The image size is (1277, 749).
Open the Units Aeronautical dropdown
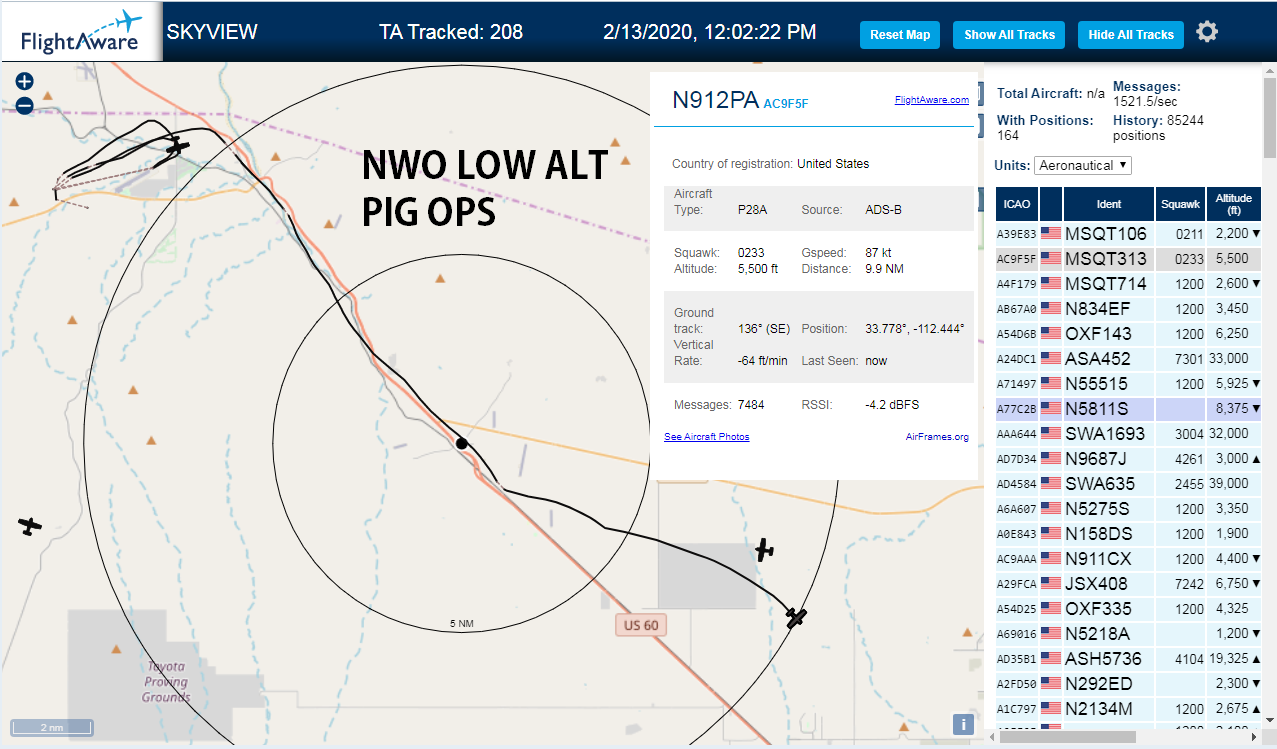[x=1083, y=165]
